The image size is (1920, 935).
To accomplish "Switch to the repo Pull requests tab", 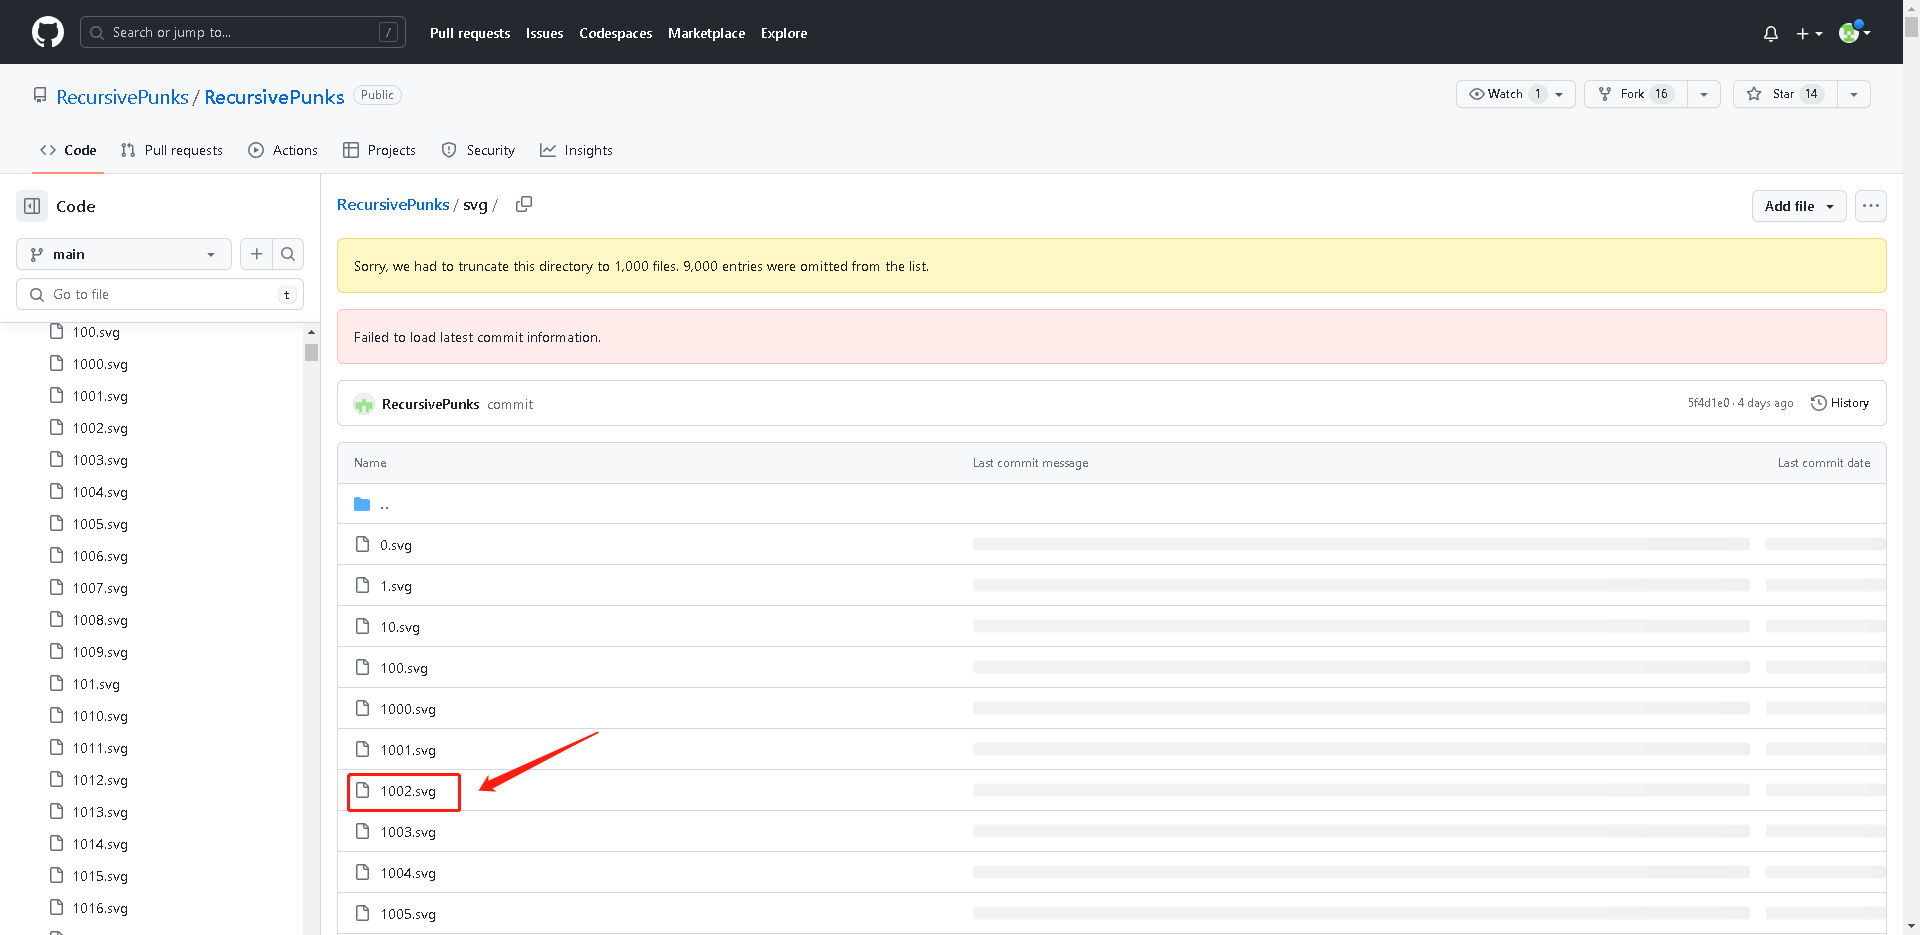I will coord(172,150).
